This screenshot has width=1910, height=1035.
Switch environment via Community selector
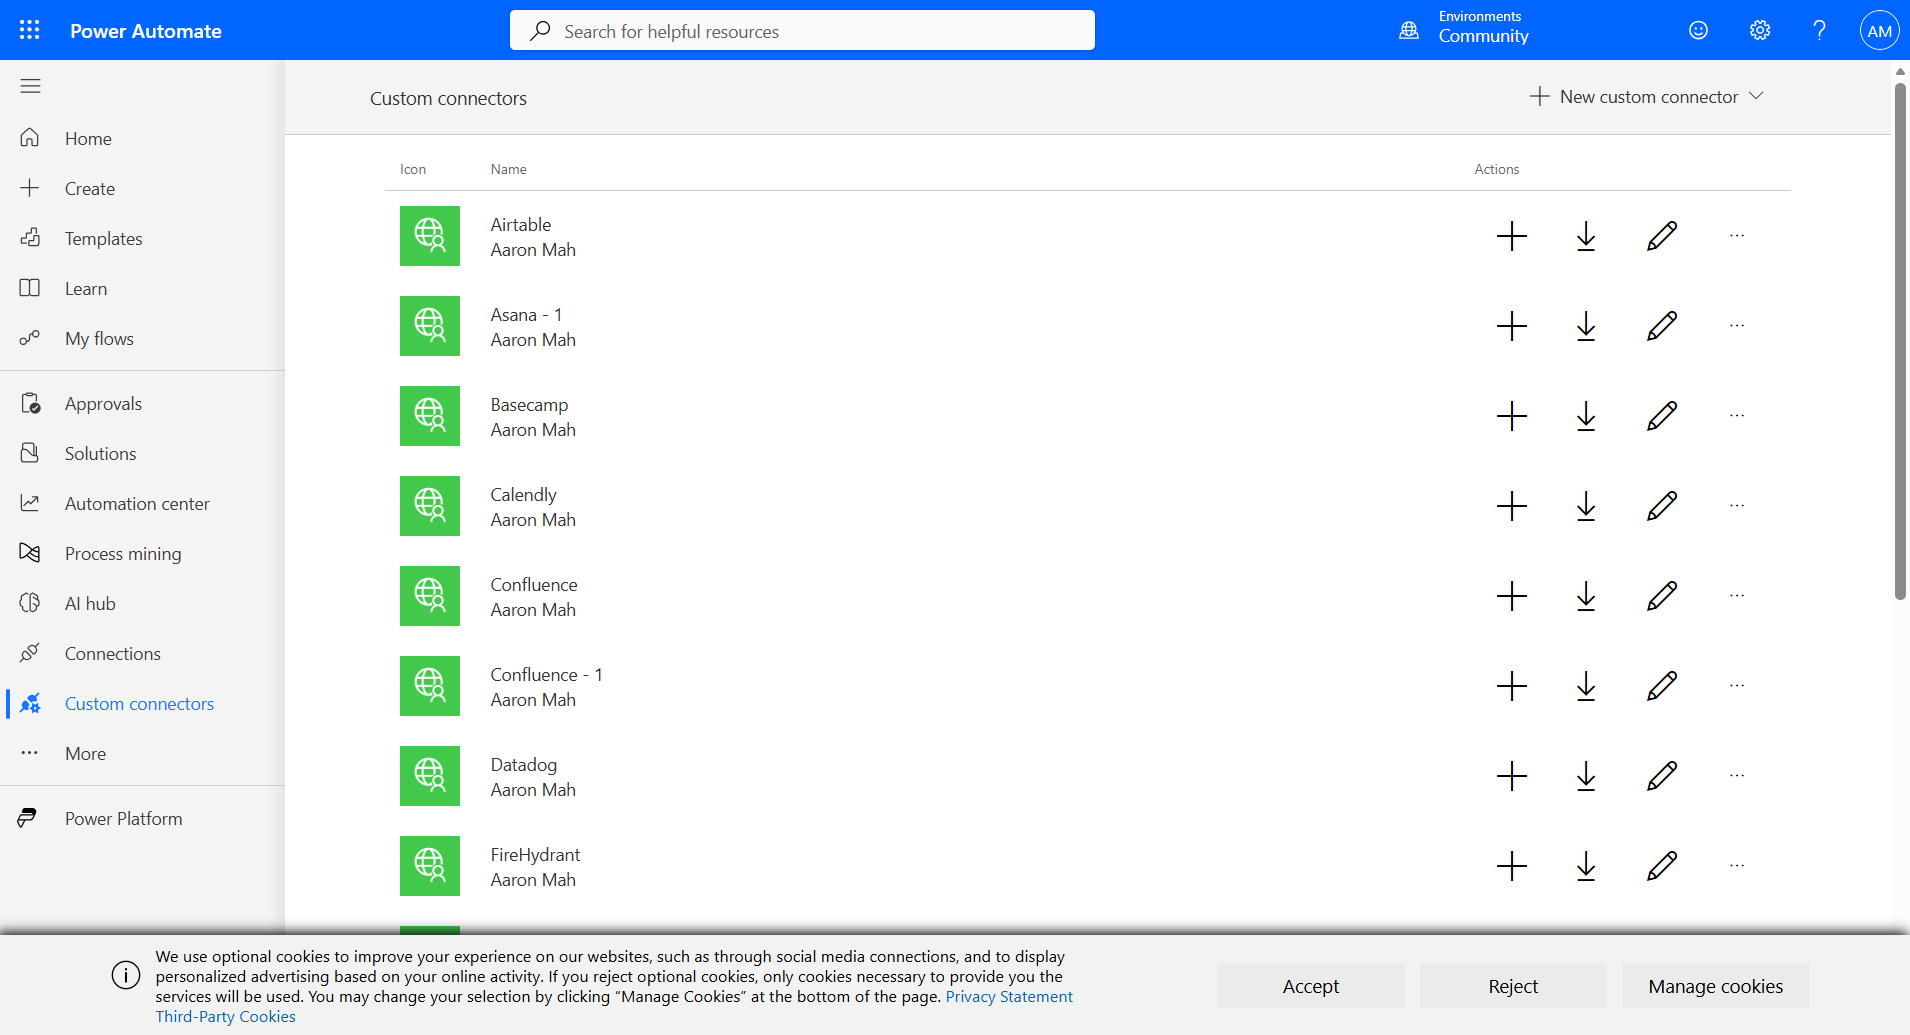coord(1483,36)
